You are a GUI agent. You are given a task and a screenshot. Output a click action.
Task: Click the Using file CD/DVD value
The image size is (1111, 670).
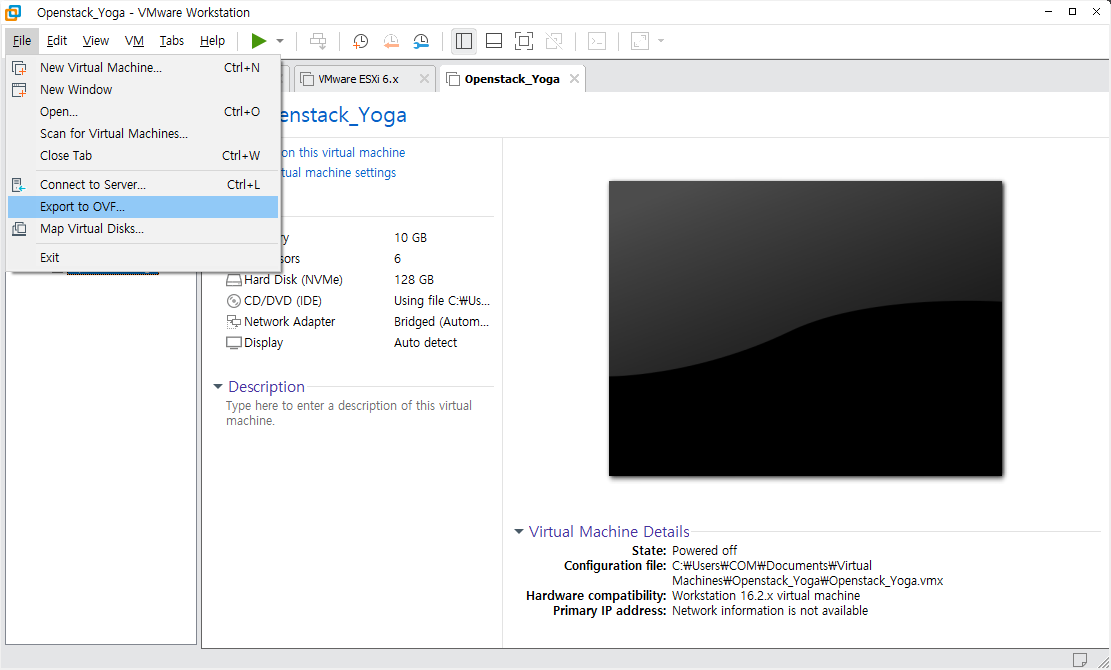(x=441, y=301)
